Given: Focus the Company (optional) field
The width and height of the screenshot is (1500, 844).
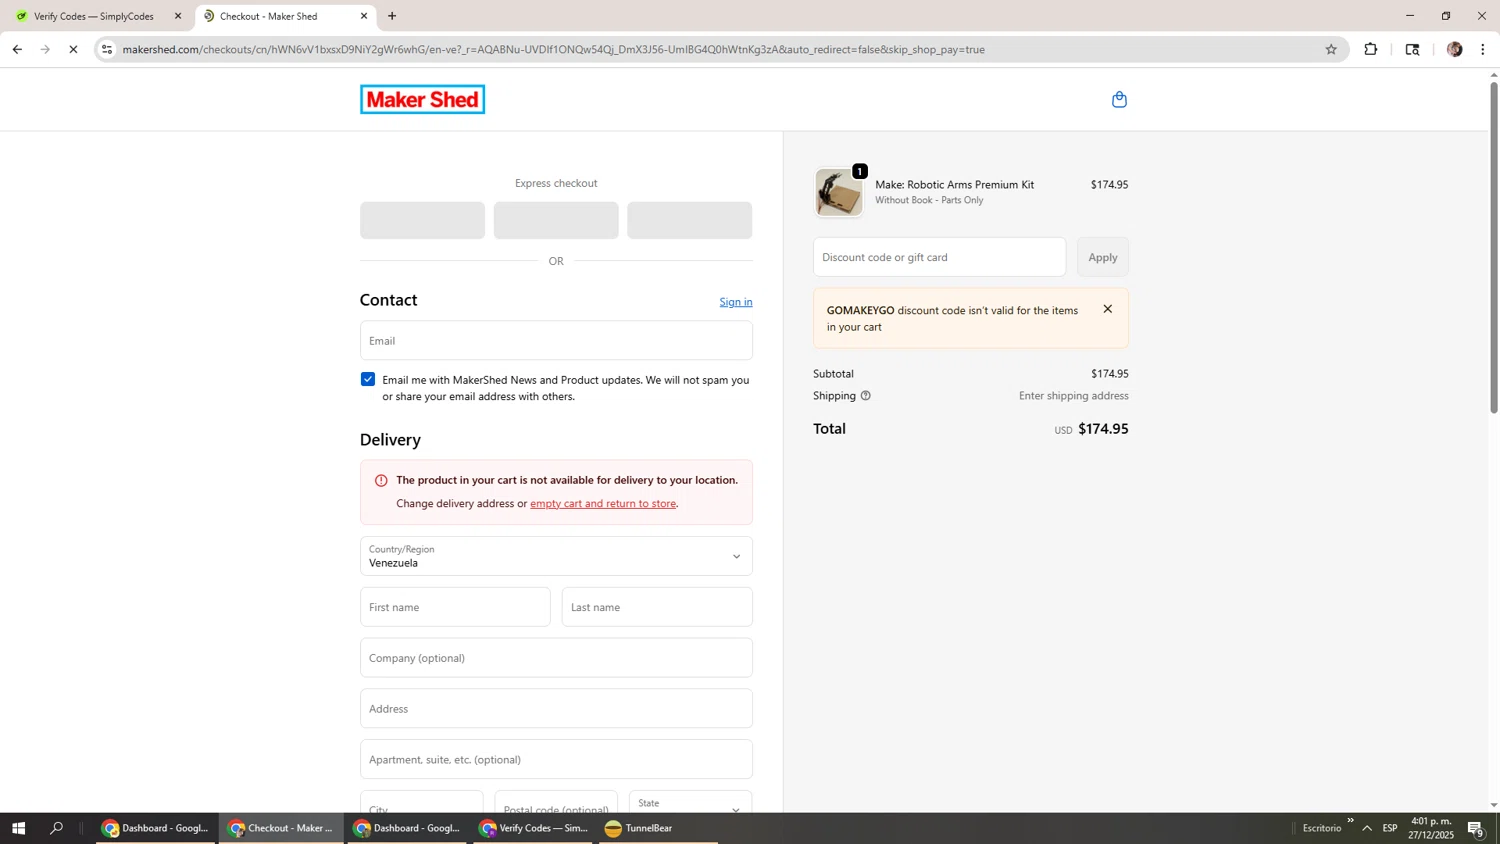Looking at the screenshot, I should [x=556, y=658].
